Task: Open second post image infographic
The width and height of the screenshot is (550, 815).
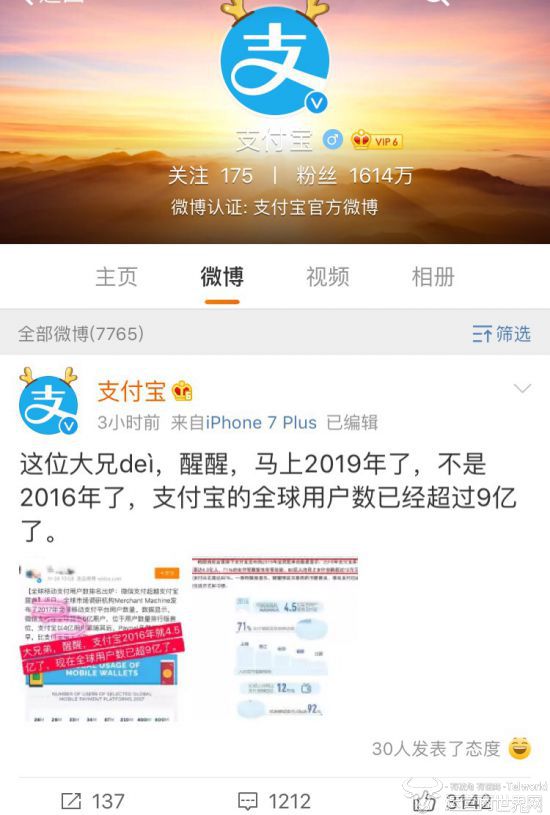Action: pos(274,638)
